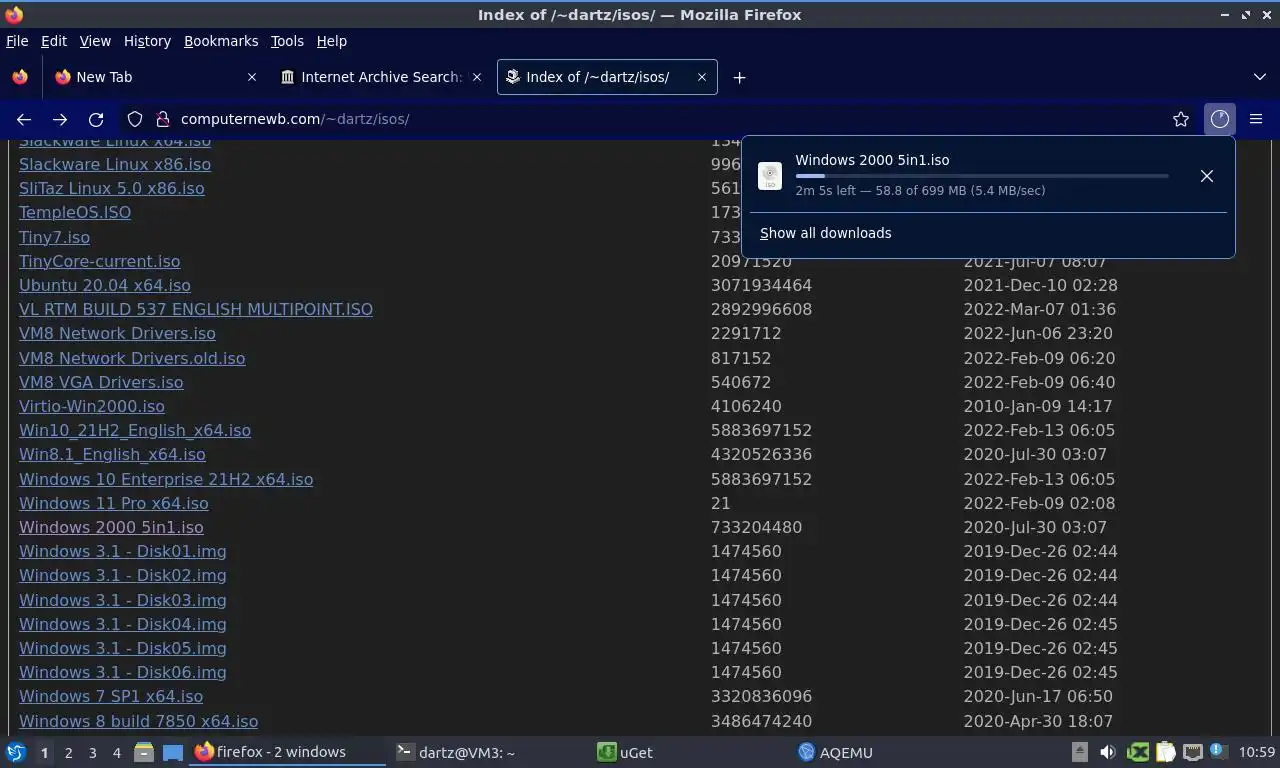The image size is (1280, 768).
Task: Bookmark this page with the star
Action: [1181, 119]
